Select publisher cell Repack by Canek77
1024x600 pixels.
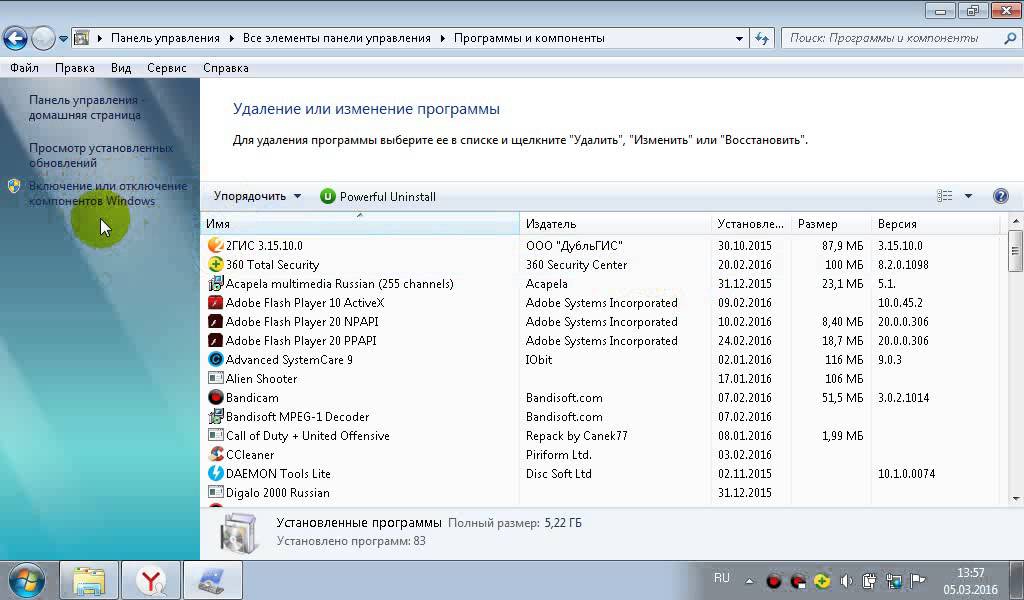(577, 435)
